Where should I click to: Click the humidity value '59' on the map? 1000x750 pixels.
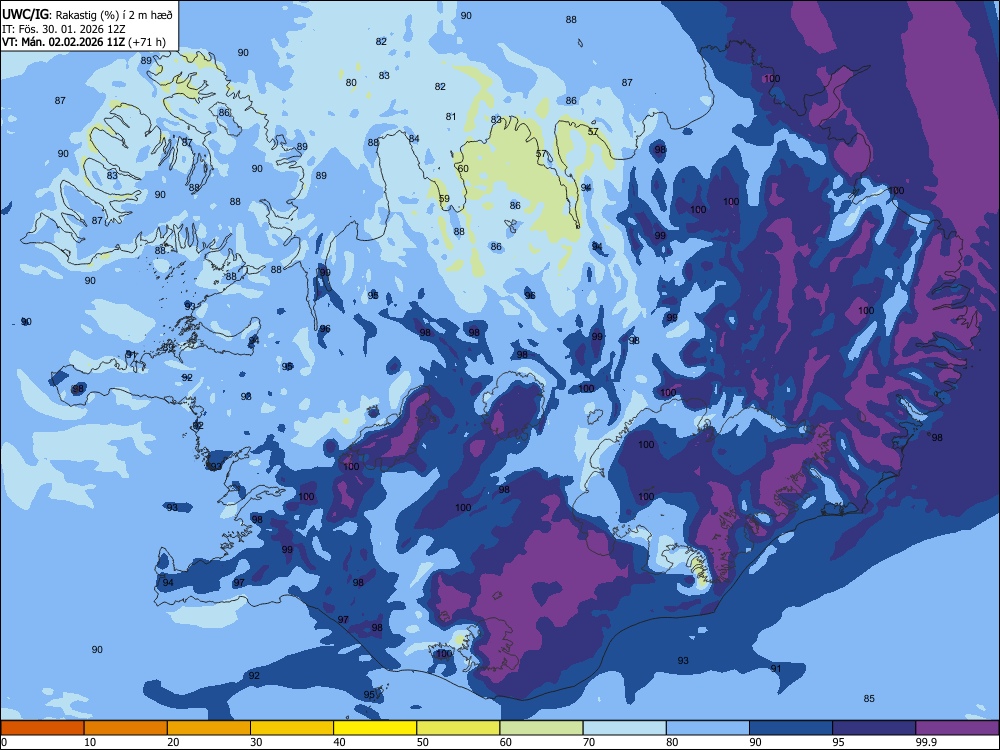point(445,198)
